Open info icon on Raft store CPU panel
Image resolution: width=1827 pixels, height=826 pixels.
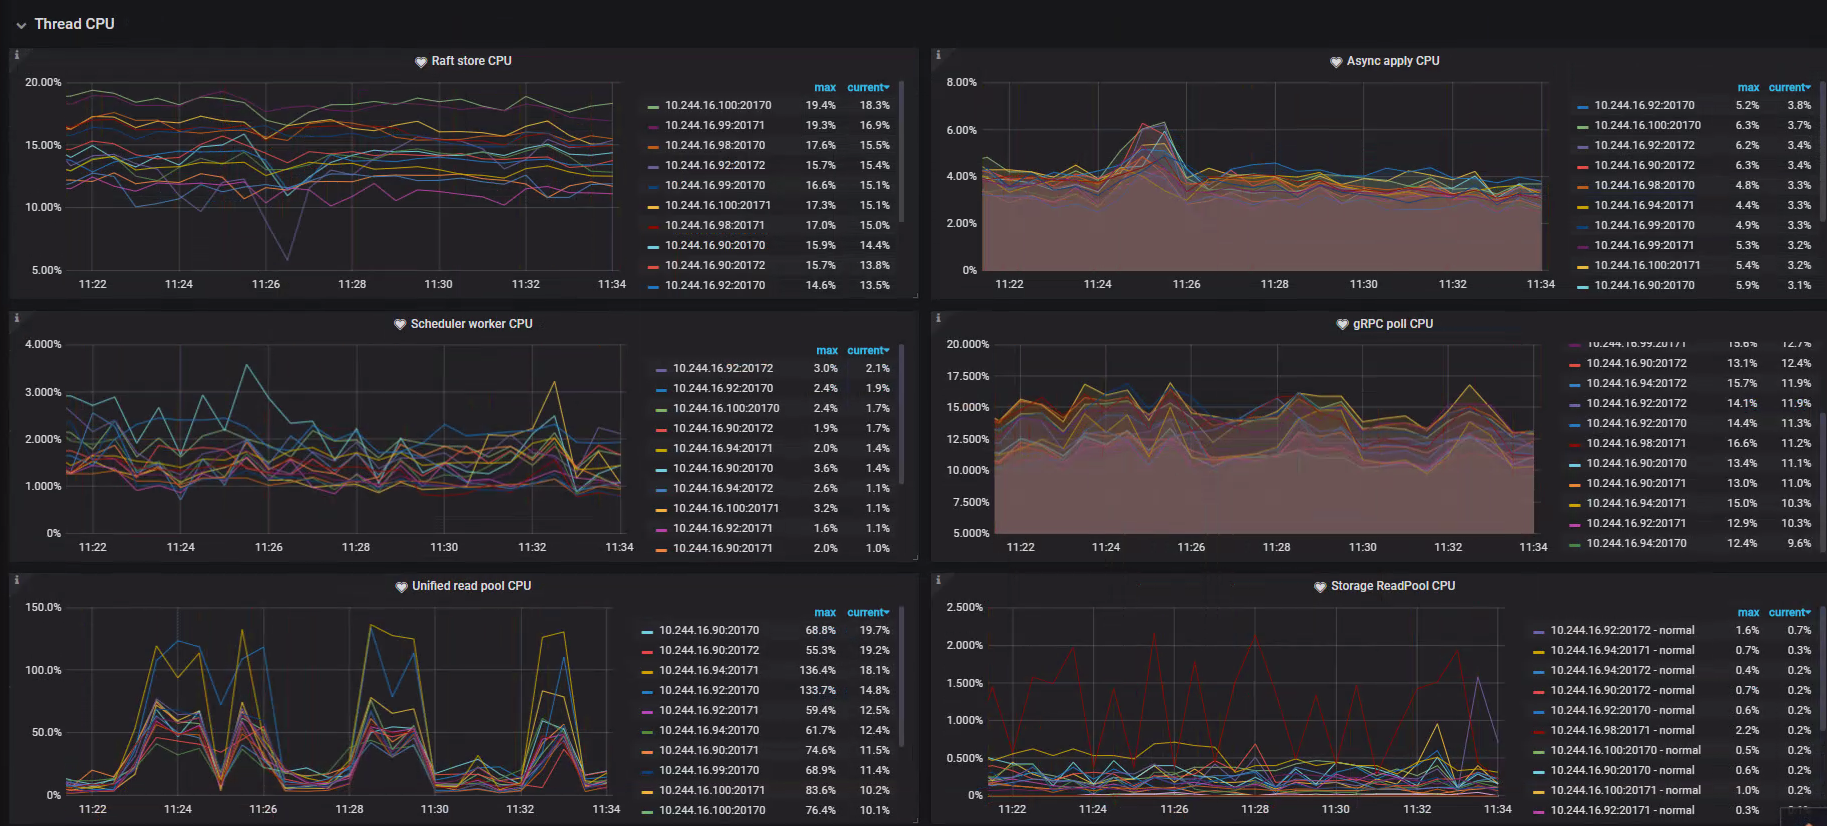pyautogui.click(x=16, y=55)
